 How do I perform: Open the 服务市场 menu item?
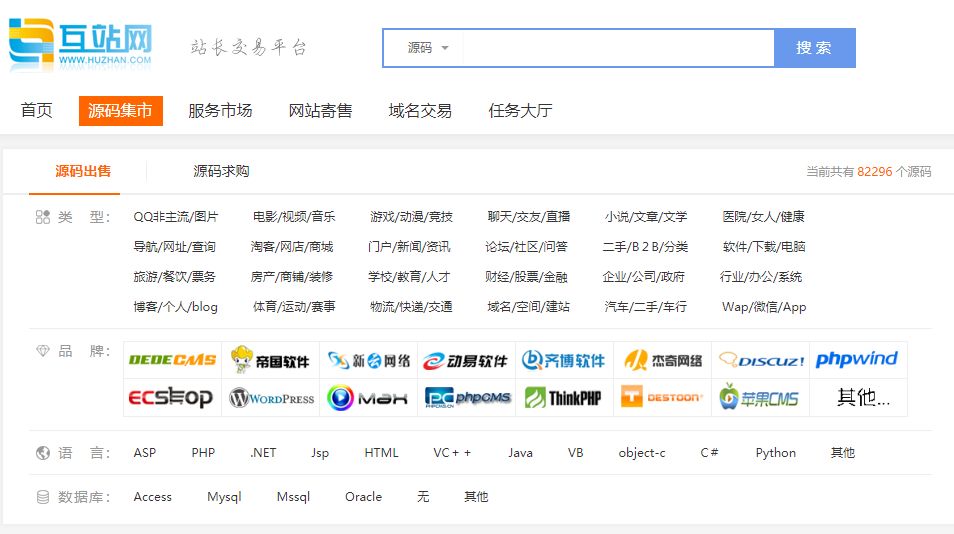pos(220,111)
